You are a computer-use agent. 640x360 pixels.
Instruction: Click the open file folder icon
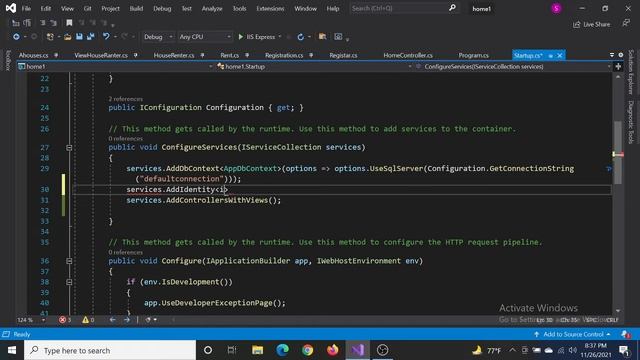[x=68, y=37]
